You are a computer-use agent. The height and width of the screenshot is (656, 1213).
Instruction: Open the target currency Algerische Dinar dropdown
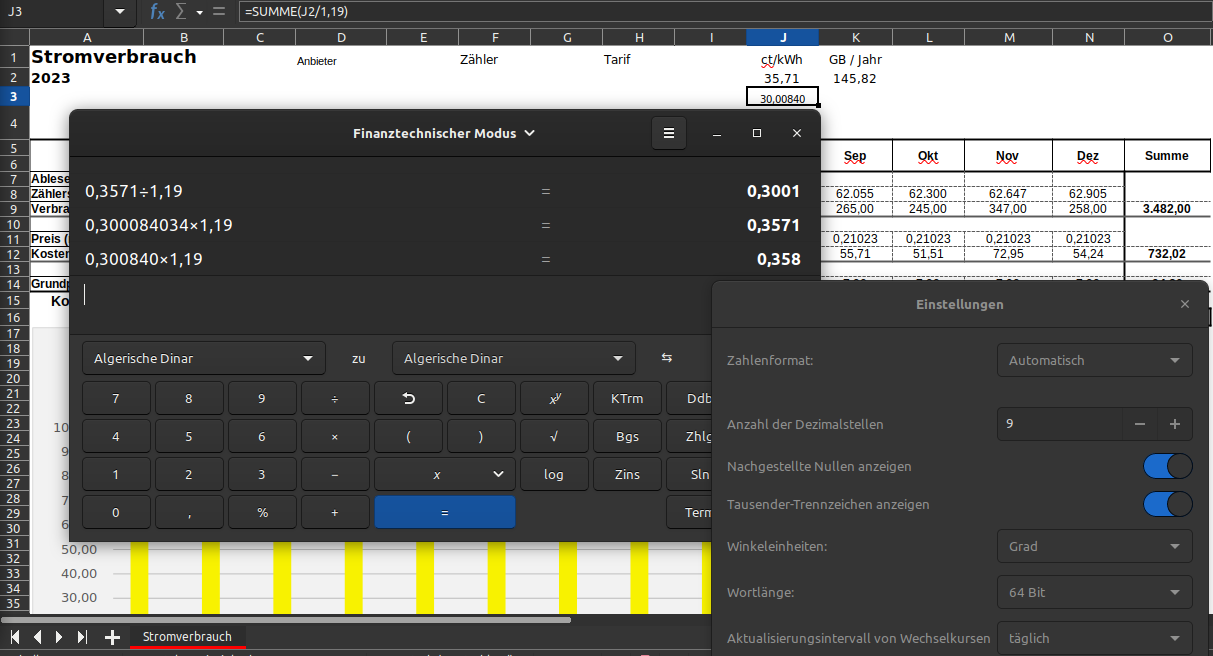pyautogui.click(x=514, y=358)
